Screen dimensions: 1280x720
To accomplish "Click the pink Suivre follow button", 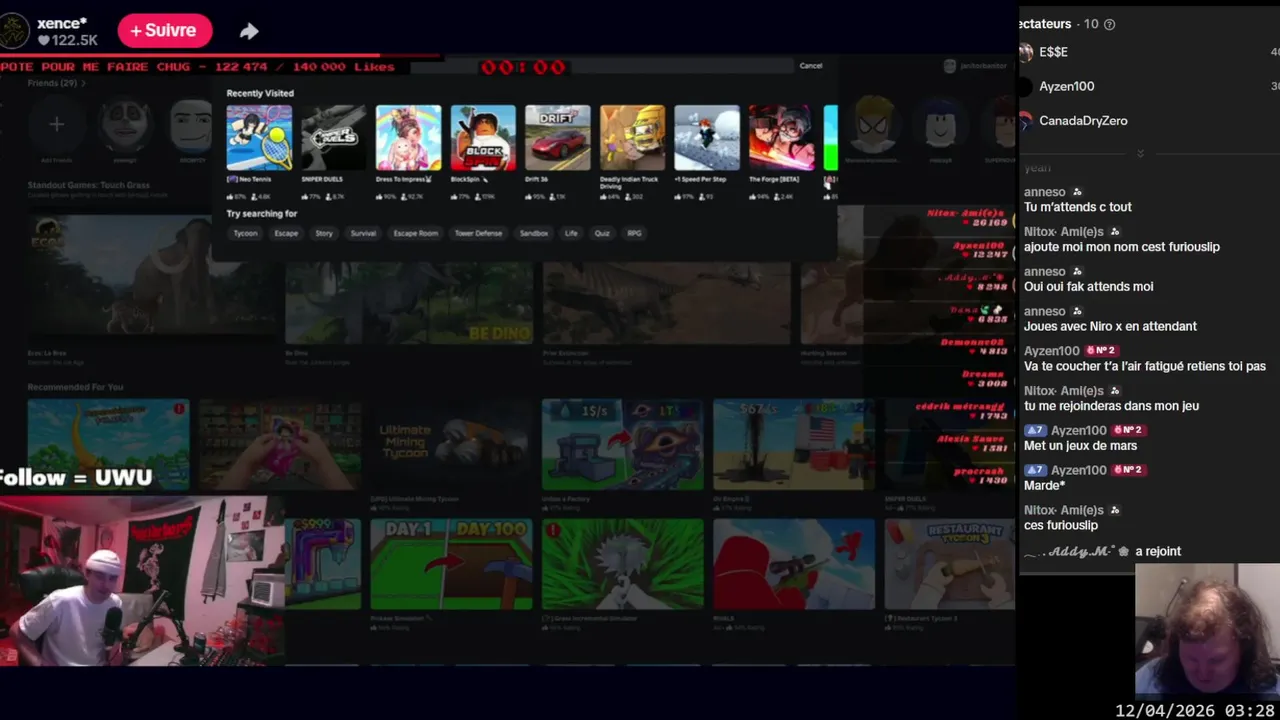I will click(165, 30).
